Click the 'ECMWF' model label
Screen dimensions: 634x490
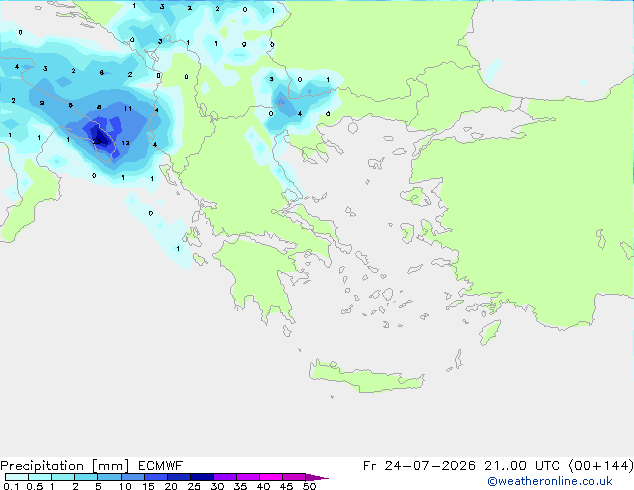(161, 466)
